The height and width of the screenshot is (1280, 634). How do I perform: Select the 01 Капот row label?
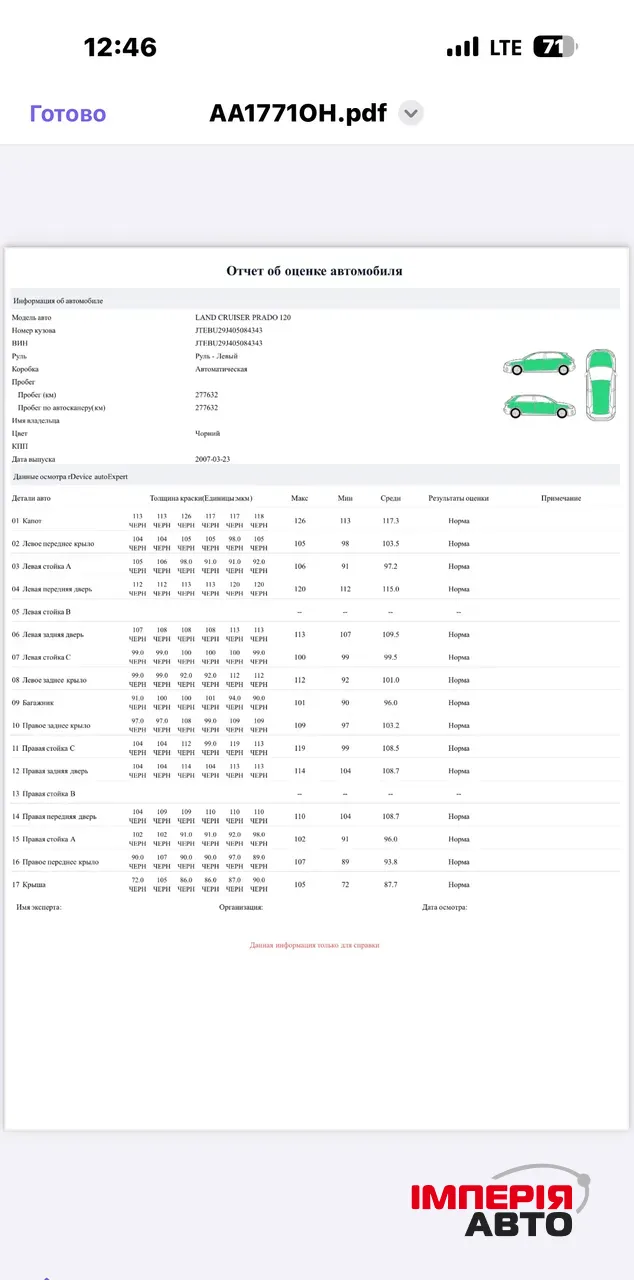pos(27,521)
